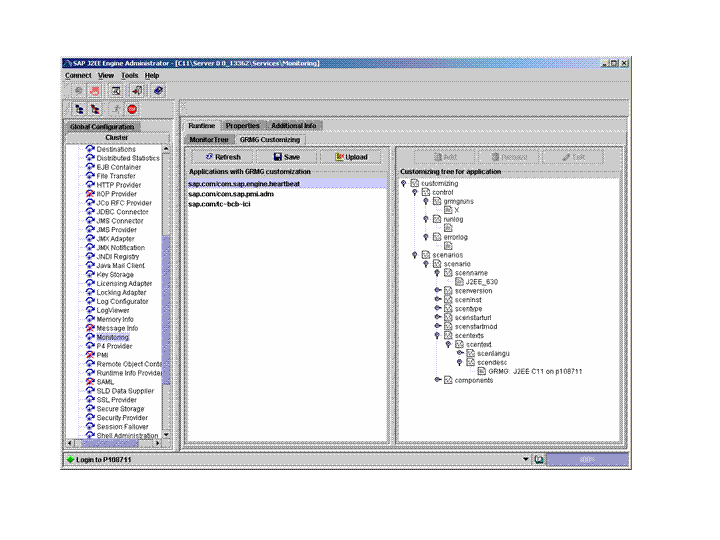Click the HTTP Provider service icon
The width and height of the screenshot is (720, 540).
coord(90,185)
